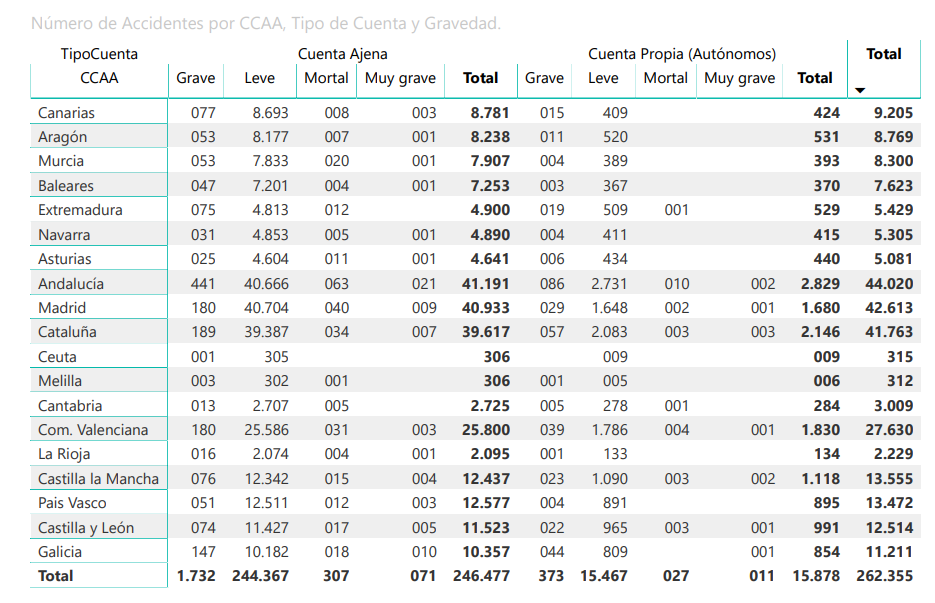Select the Cataluña row header
The width and height of the screenshot is (935, 603).
67,332
